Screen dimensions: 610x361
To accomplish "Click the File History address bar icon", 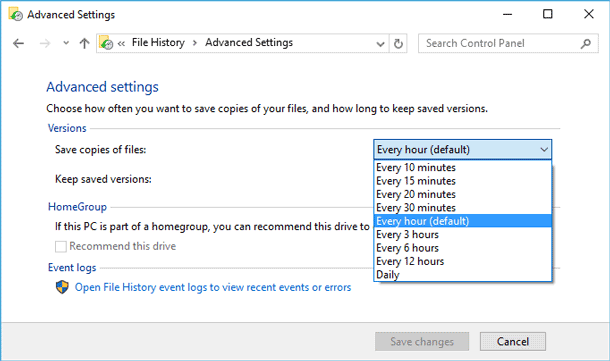I will click(x=106, y=43).
